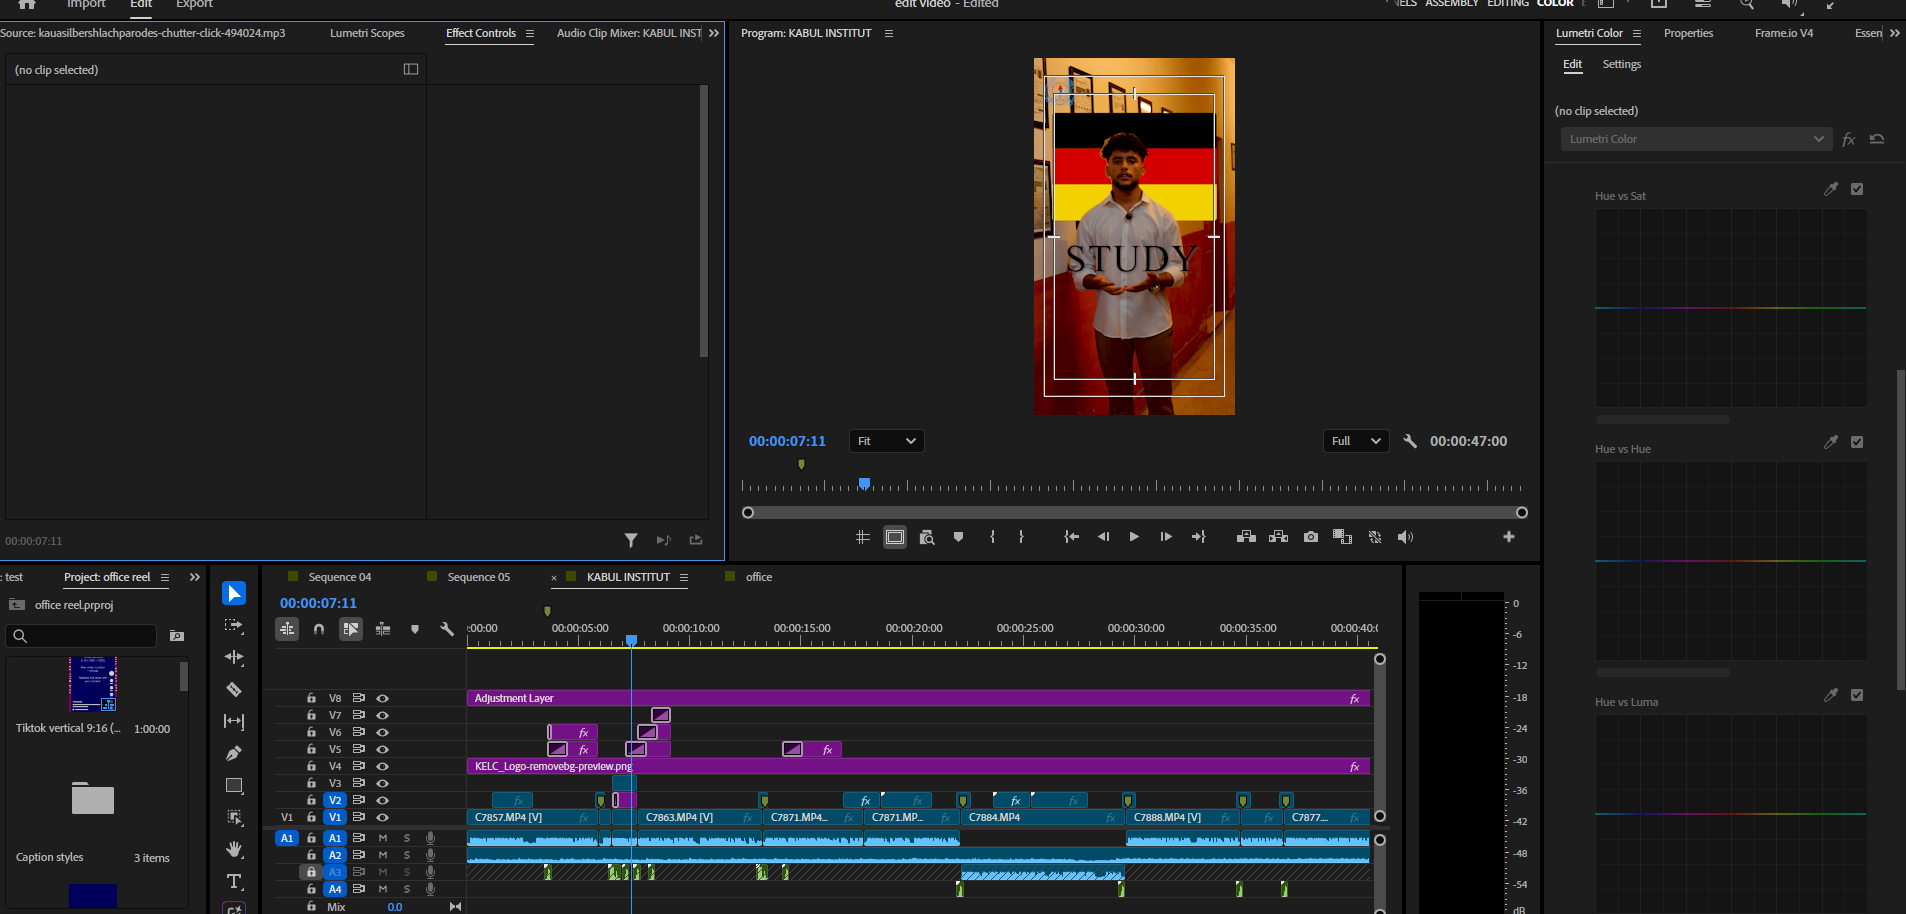This screenshot has height=914, width=1906.
Task: Open timeline display settings wrench
Action: point(447,629)
